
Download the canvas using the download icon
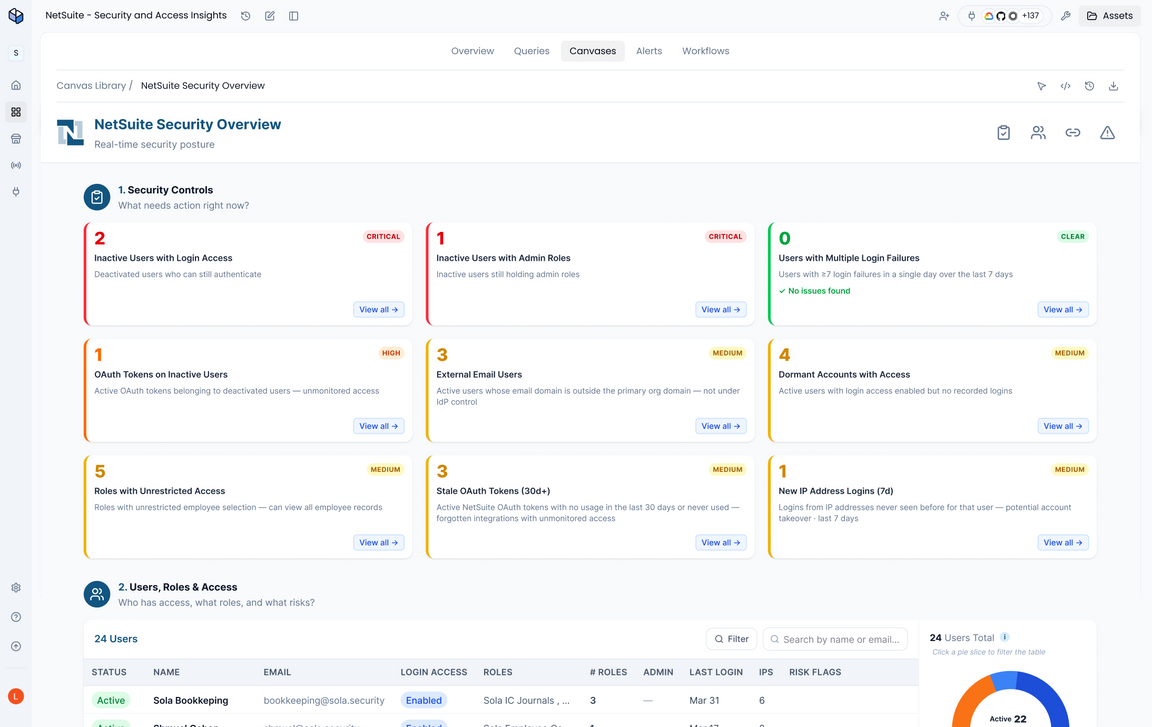(1113, 86)
